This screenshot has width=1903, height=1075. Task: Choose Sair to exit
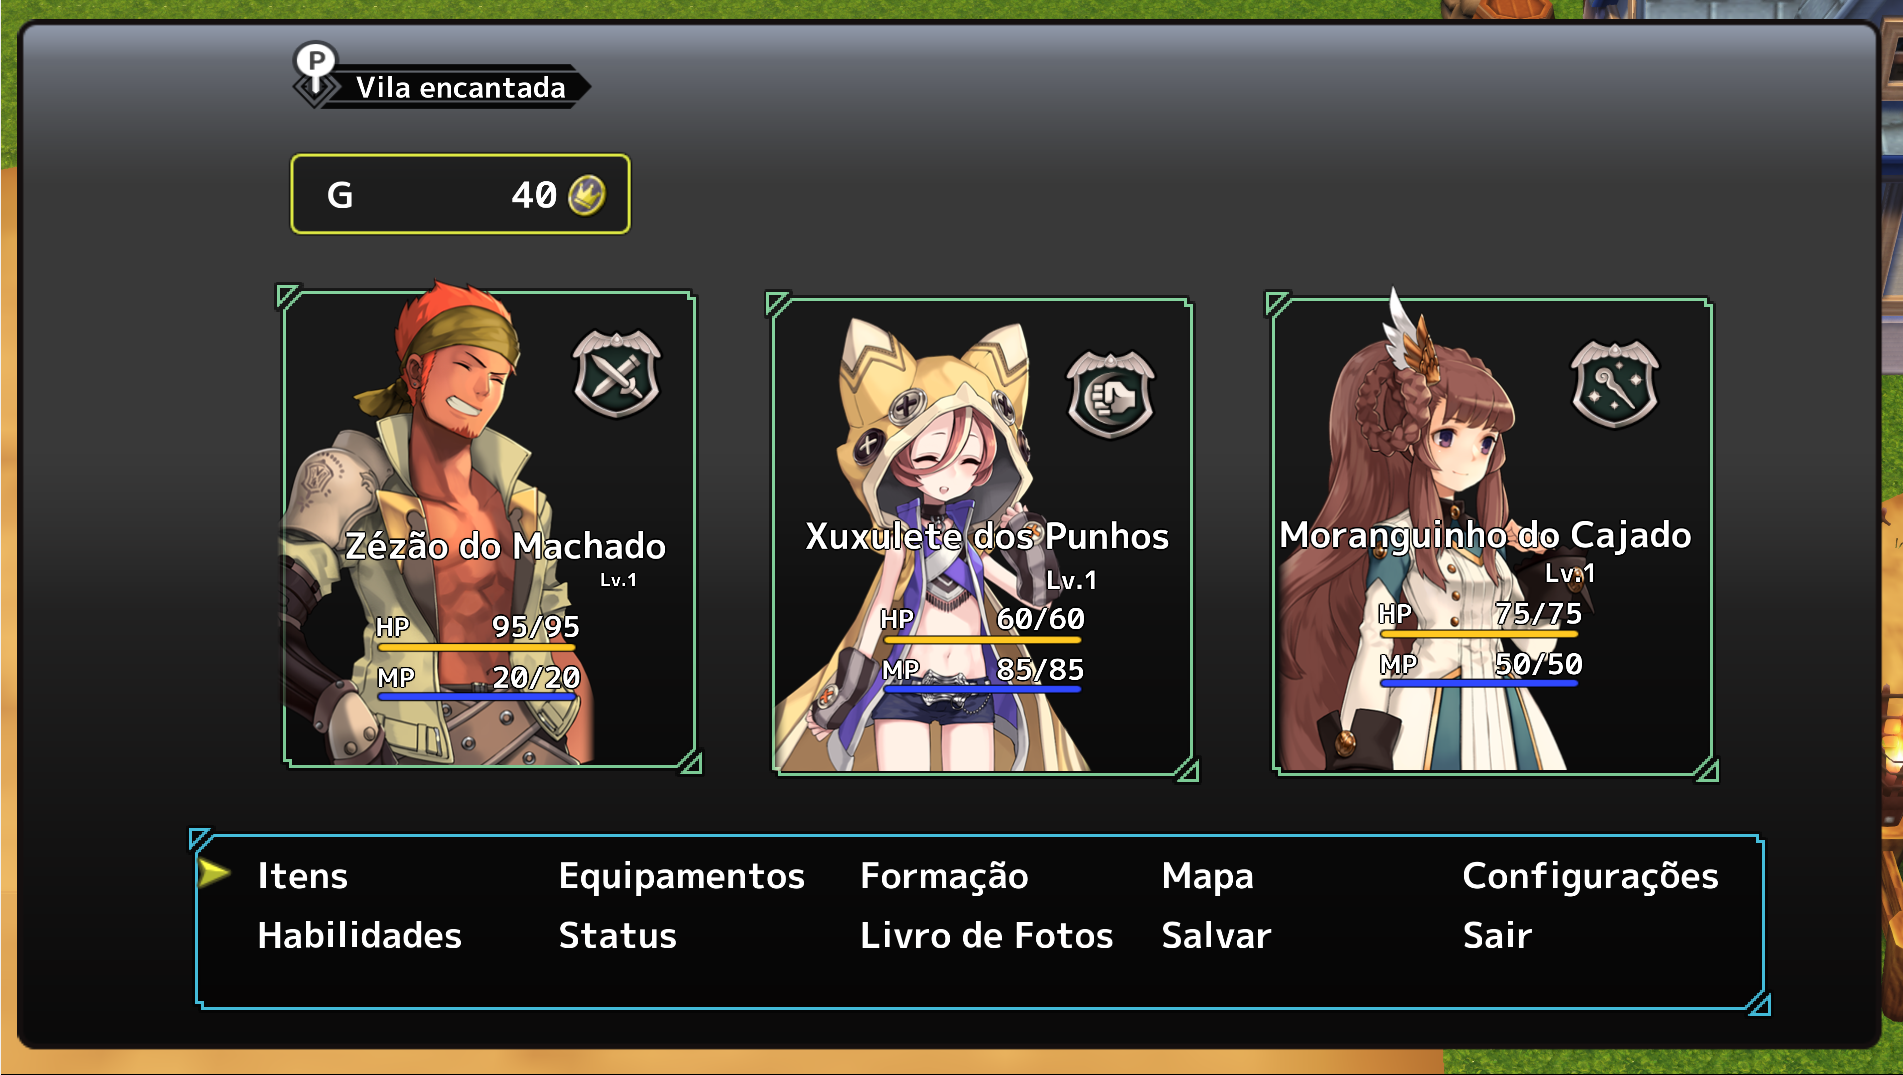(x=1497, y=936)
